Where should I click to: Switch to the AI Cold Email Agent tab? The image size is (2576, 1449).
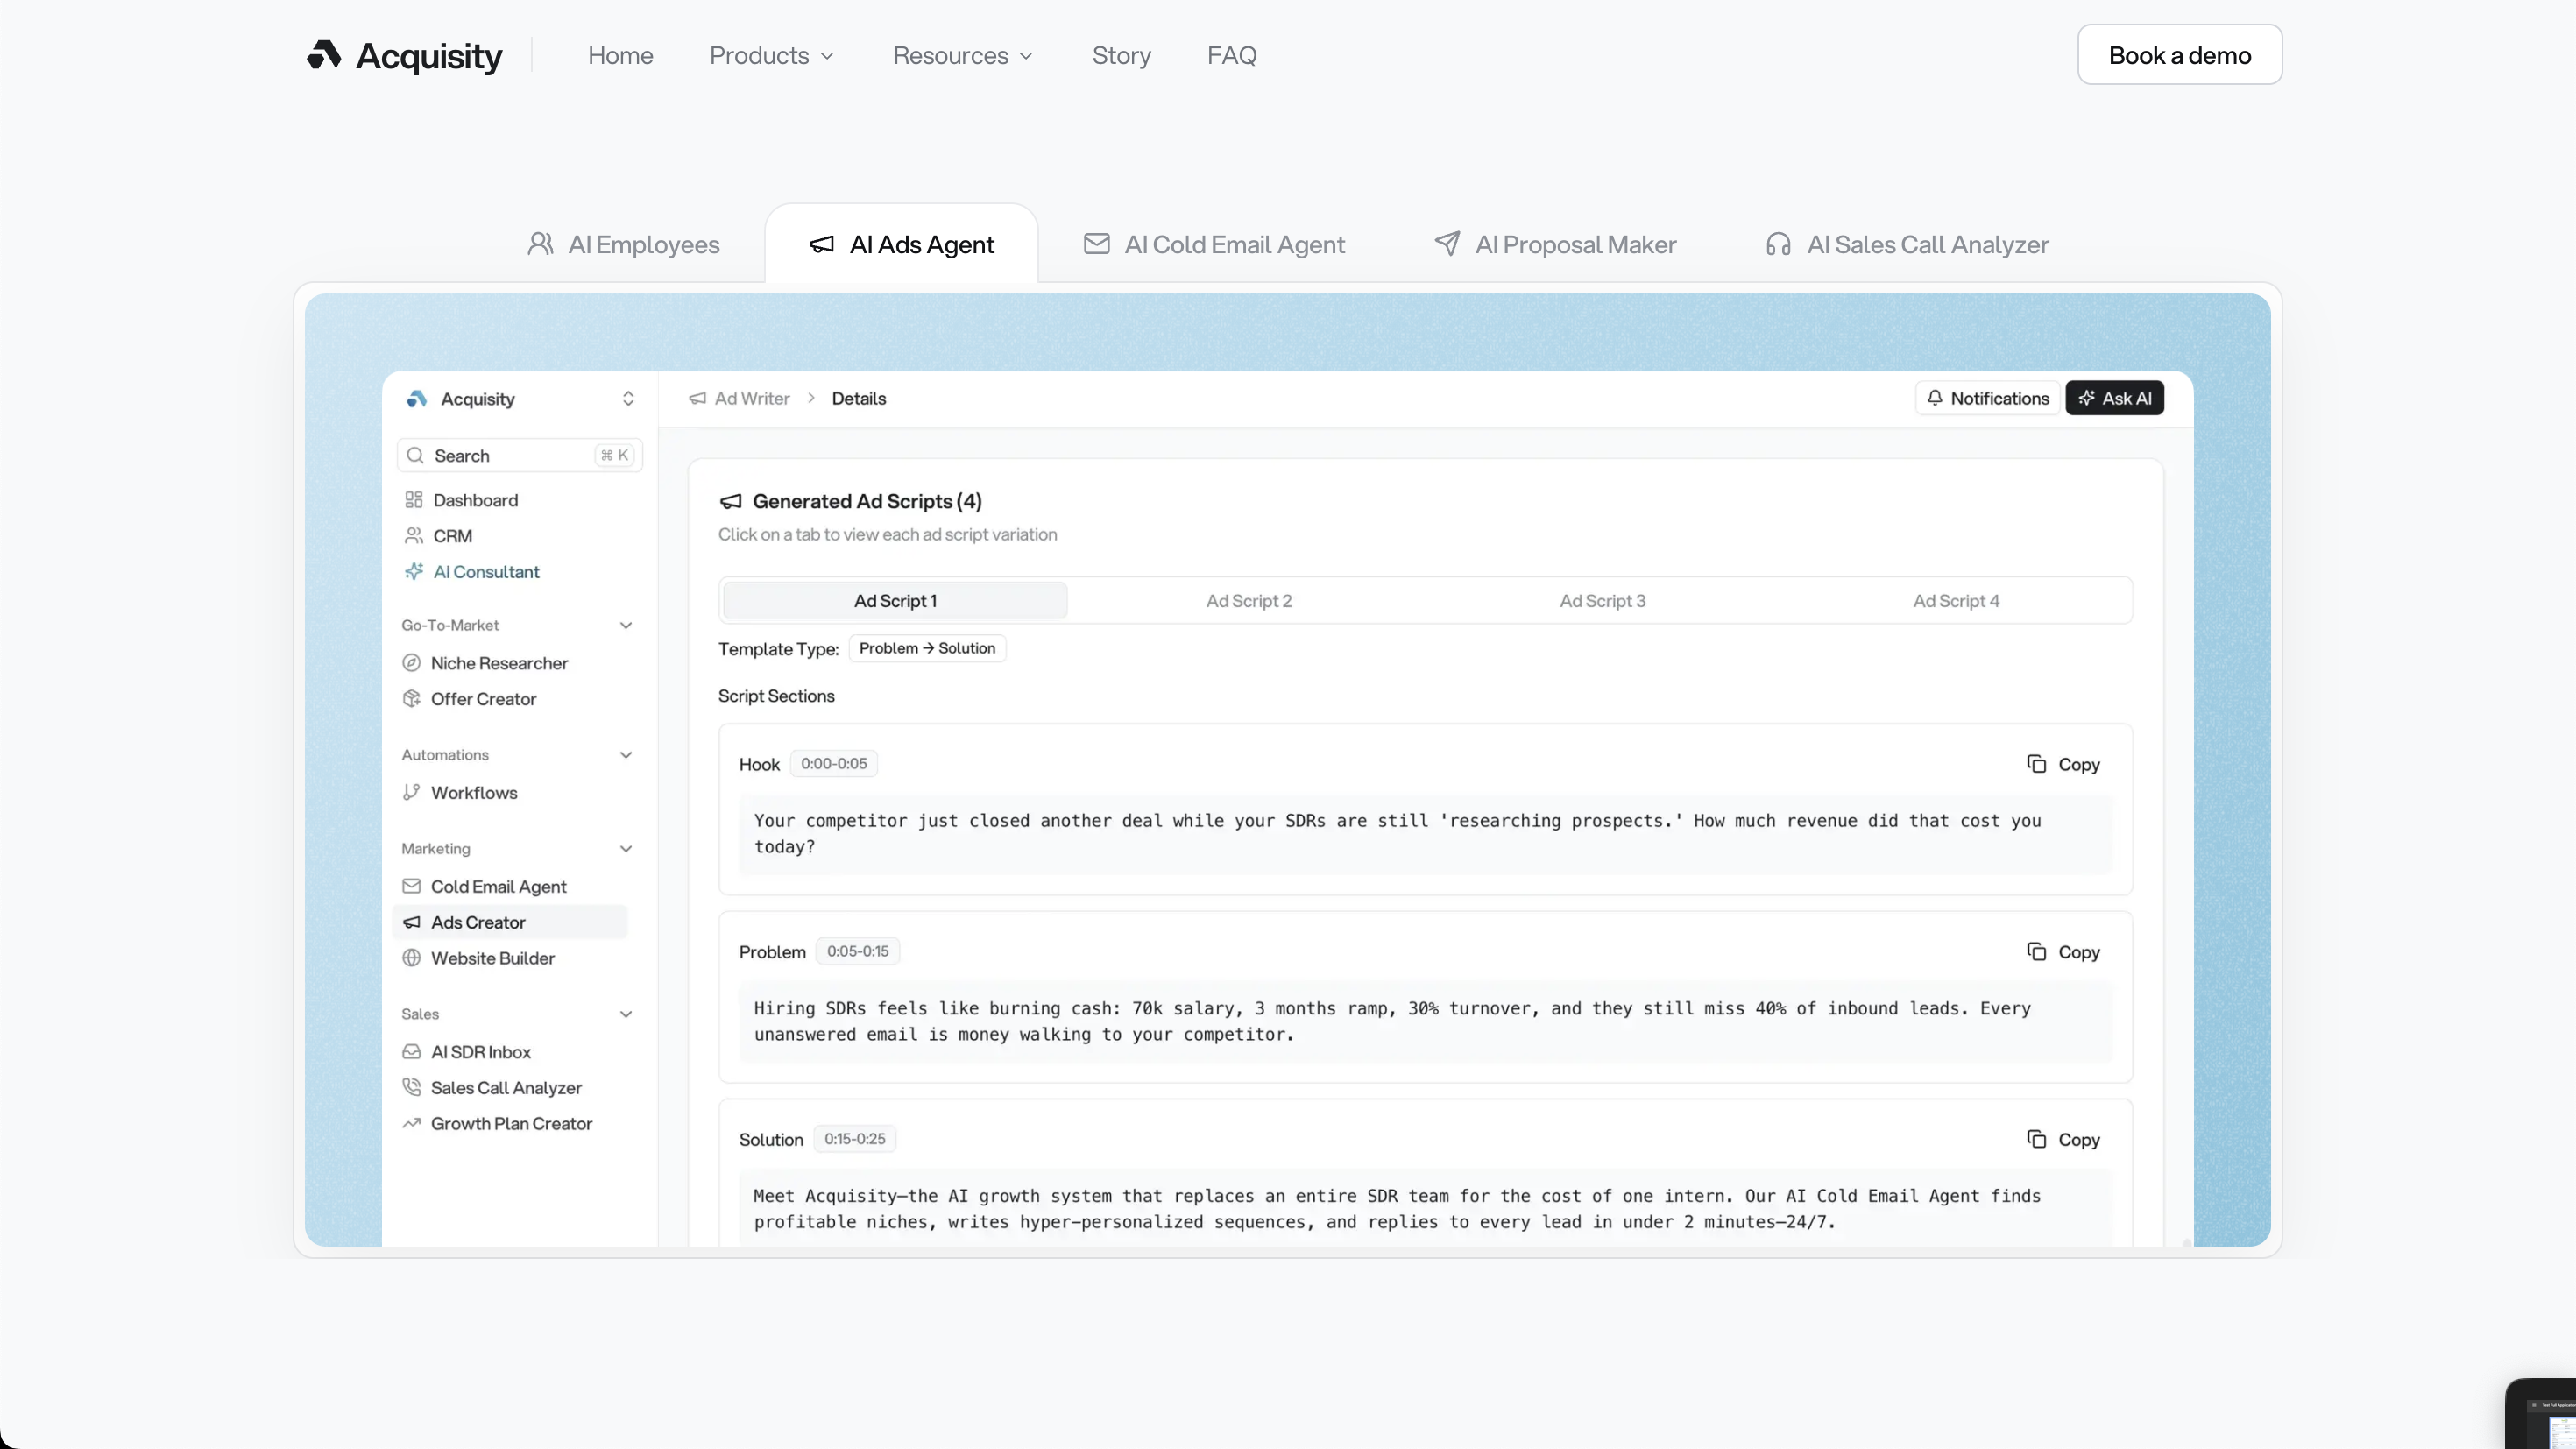[1214, 244]
